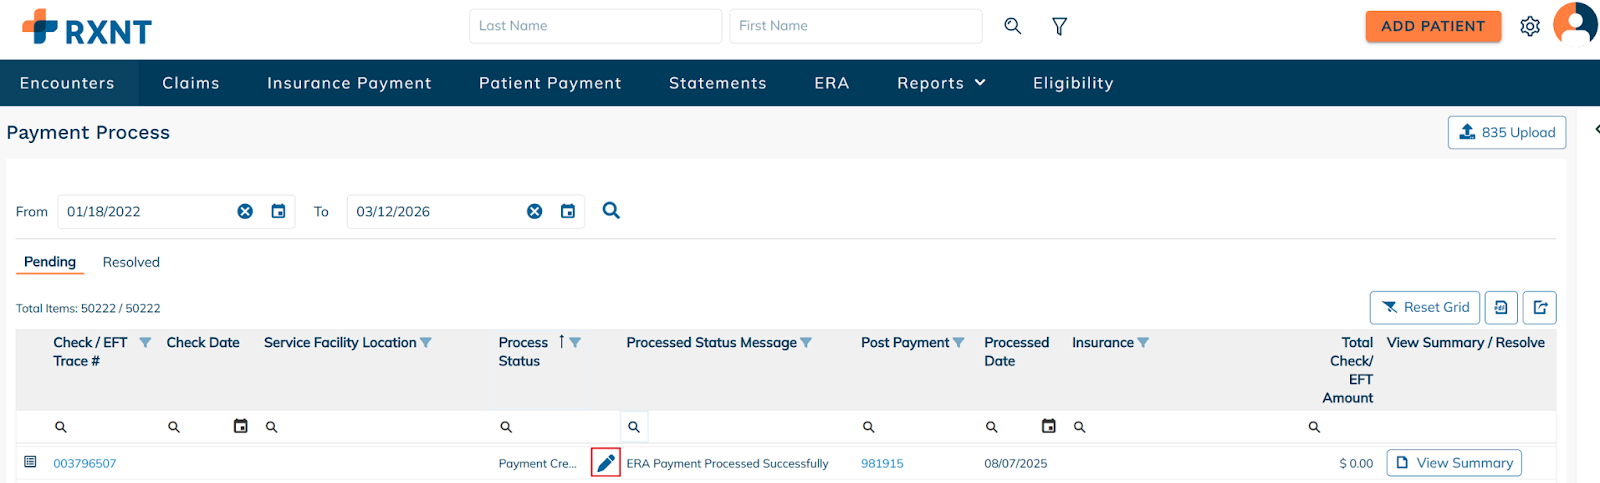Click the Last Name search field
Viewport: 1600px width, 483px height.
pyautogui.click(x=595, y=26)
